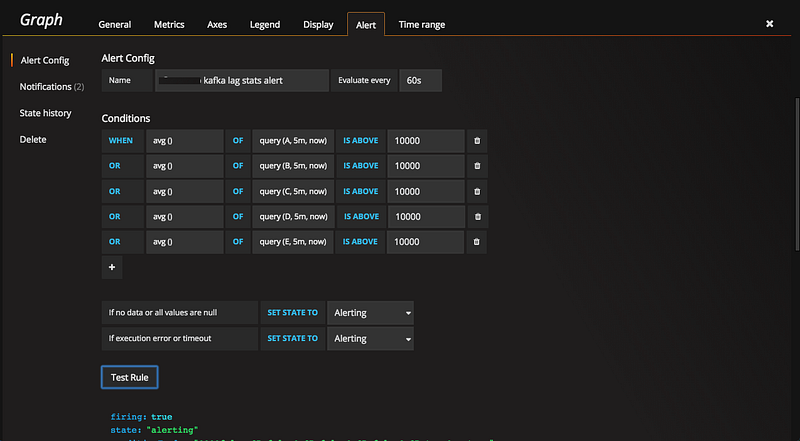
Task: Select the Alert tab
Action: coord(366,24)
